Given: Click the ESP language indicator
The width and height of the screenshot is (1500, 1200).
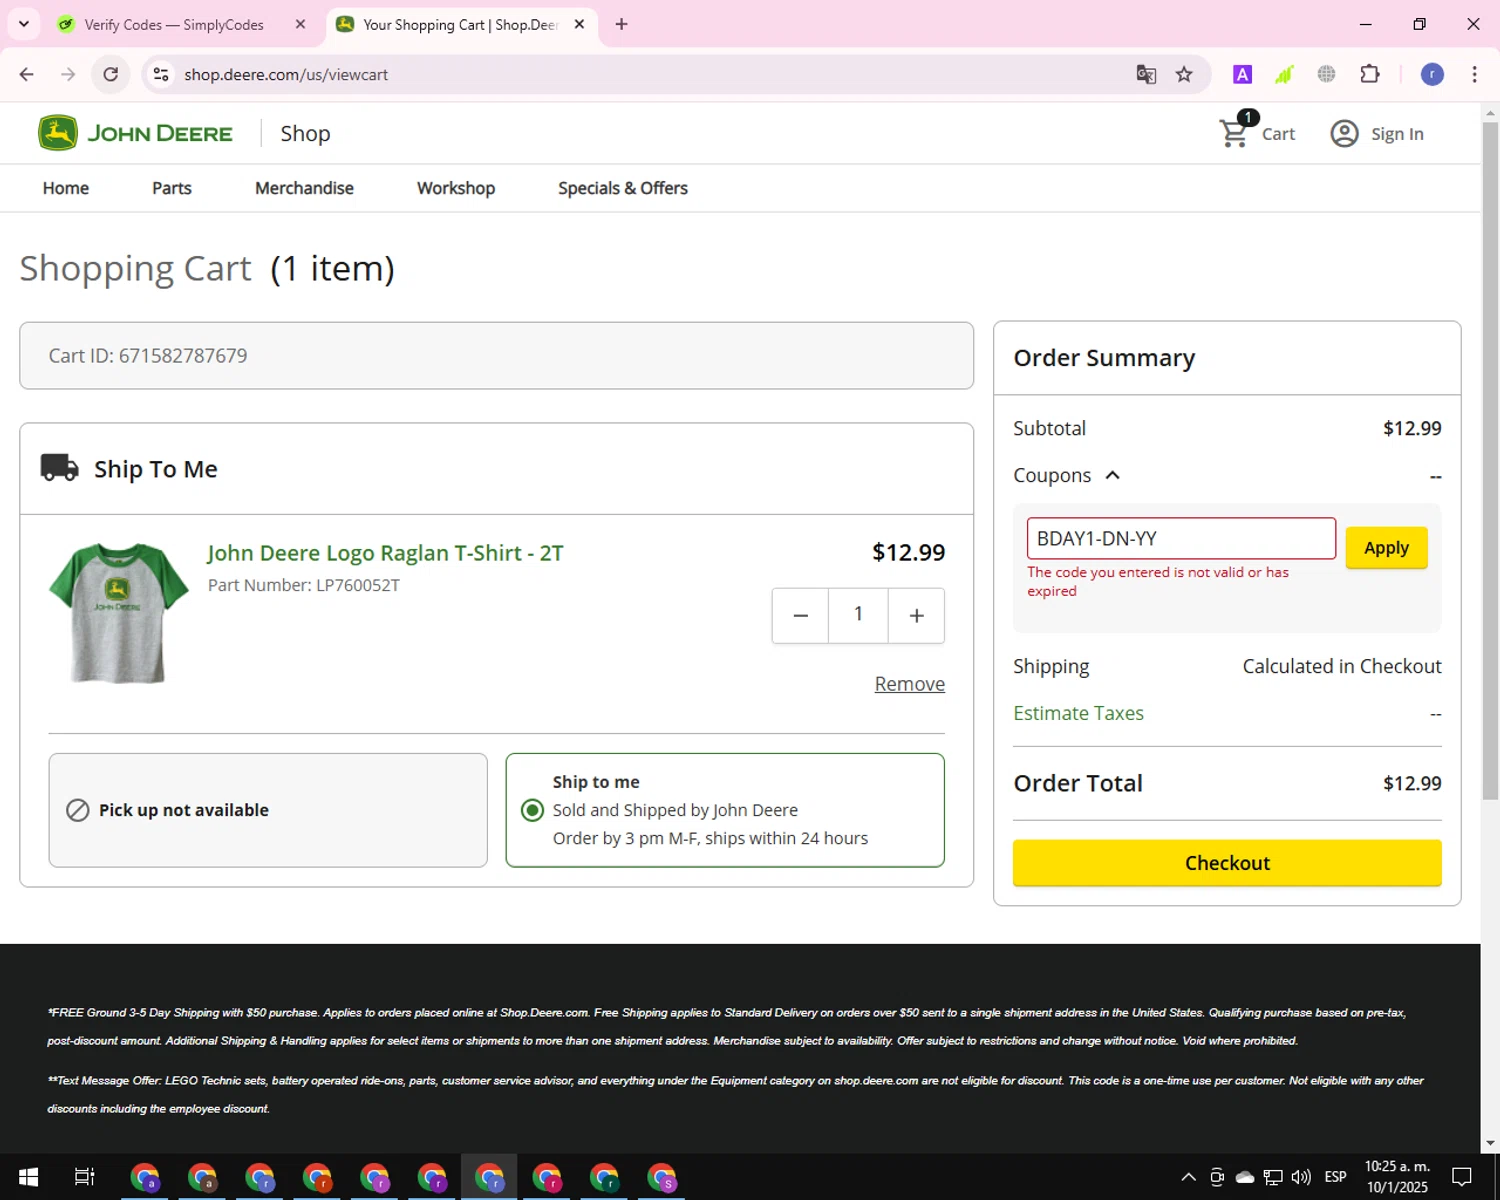Looking at the screenshot, I should (1335, 1177).
